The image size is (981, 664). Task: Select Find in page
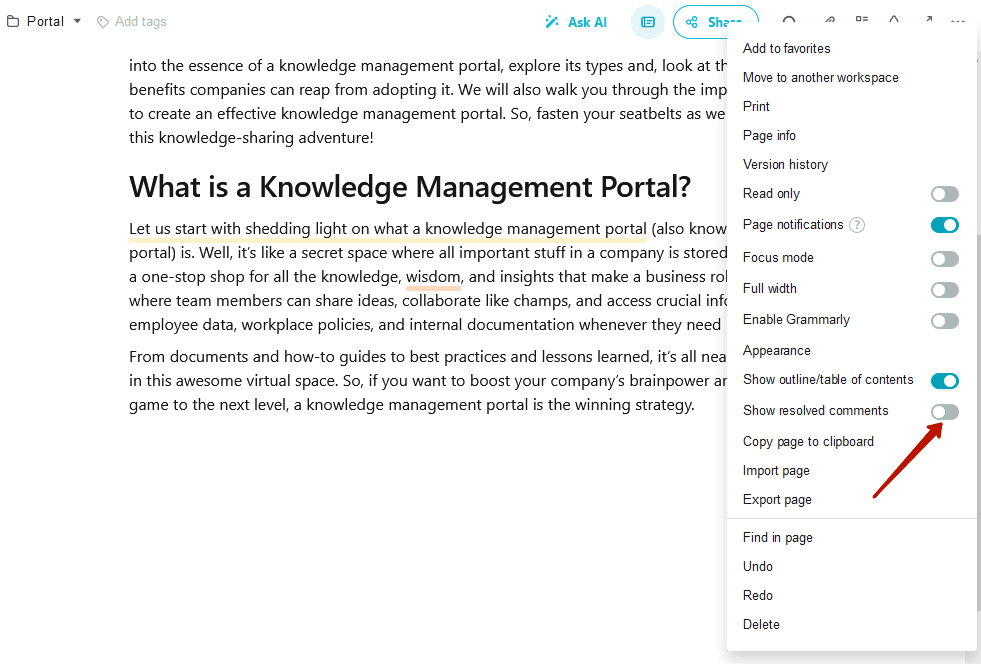click(x=778, y=538)
